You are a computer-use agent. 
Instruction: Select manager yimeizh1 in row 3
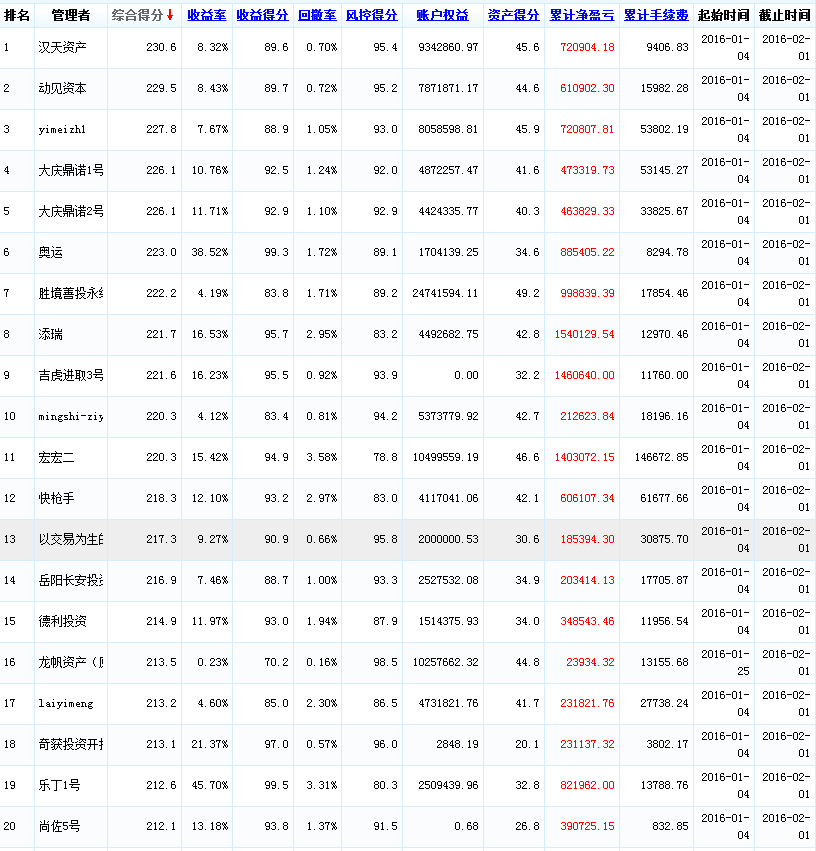pyautogui.click(x=62, y=129)
